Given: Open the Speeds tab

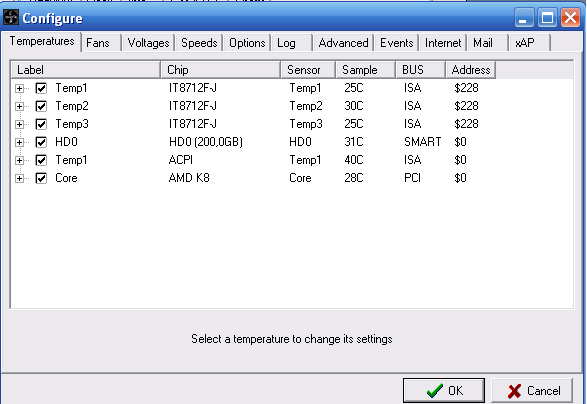Looking at the screenshot, I should (x=199, y=43).
